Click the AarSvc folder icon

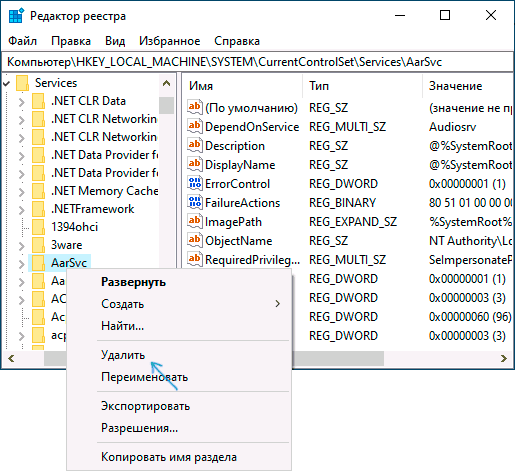click(x=38, y=263)
